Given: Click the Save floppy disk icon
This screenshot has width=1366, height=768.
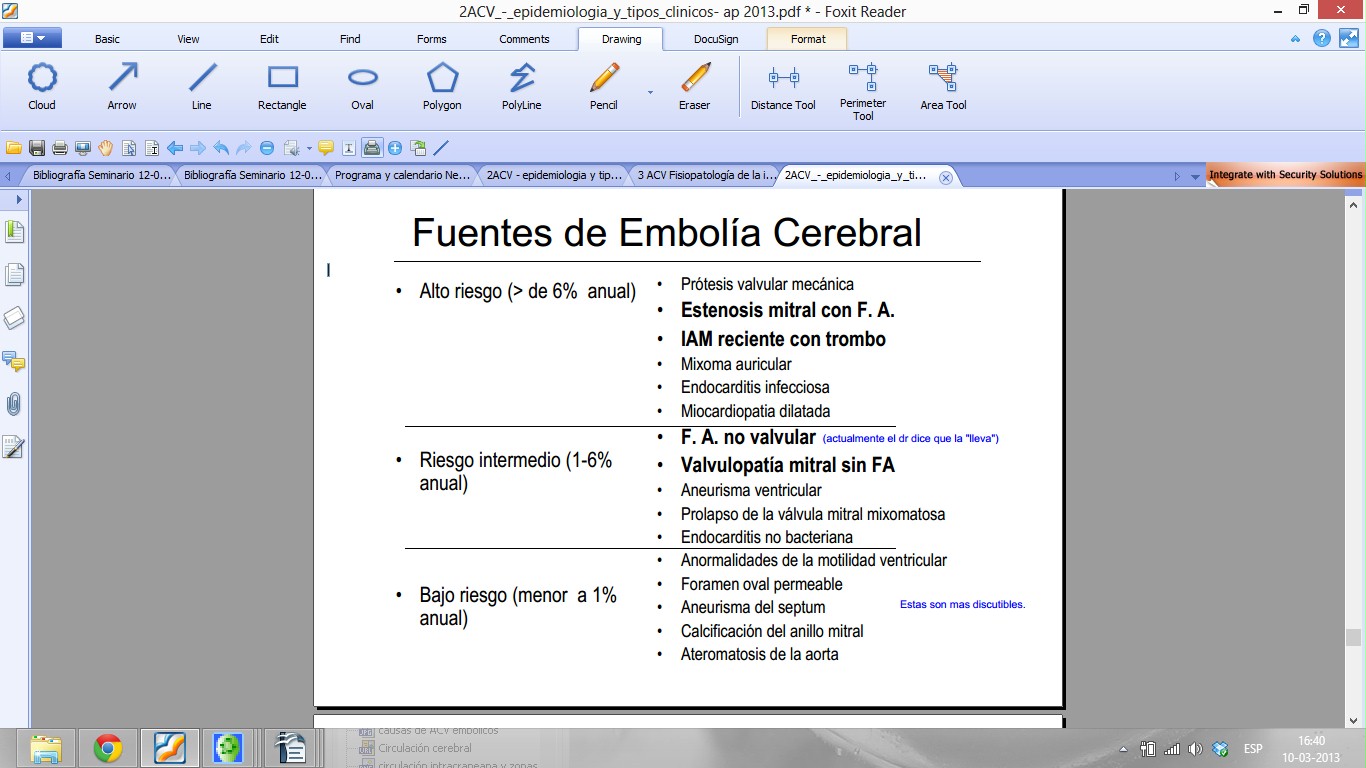Looking at the screenshot, I should coord(37,148).
